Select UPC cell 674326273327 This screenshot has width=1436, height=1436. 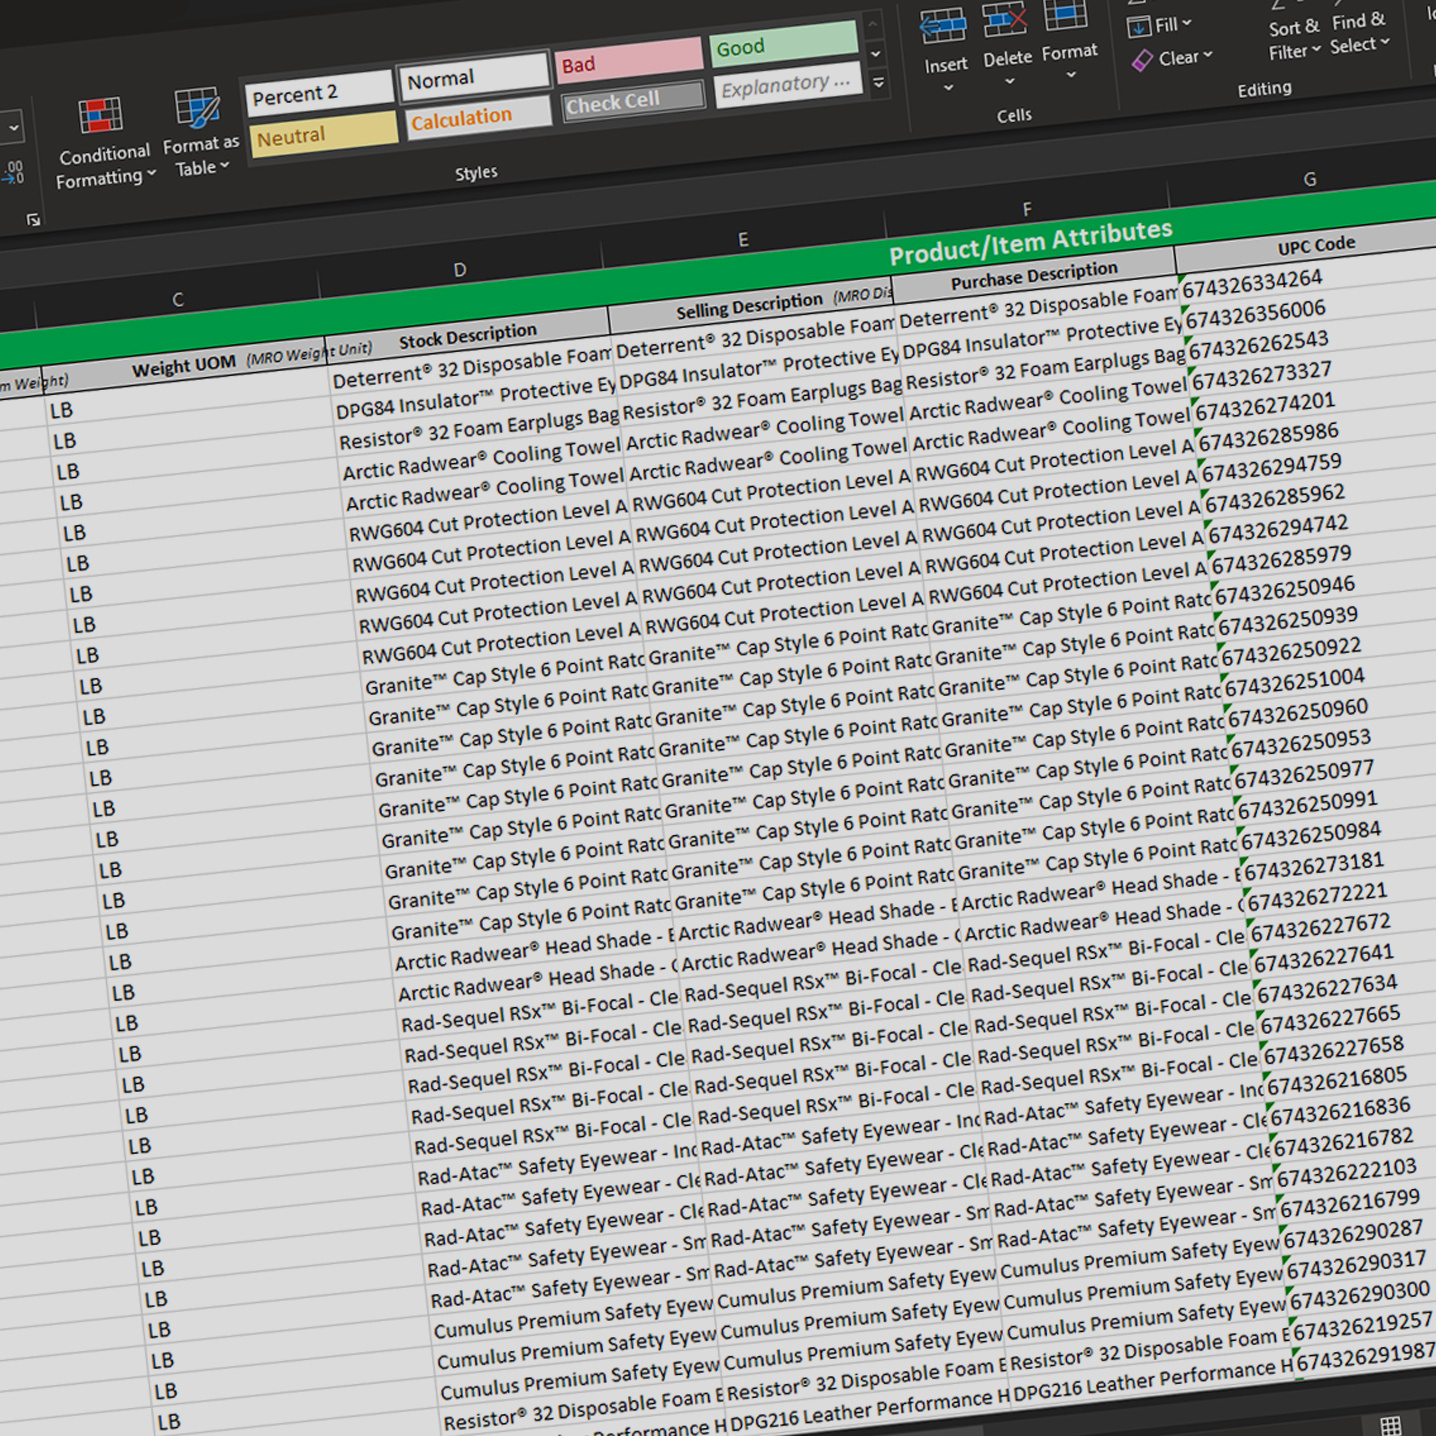[x=1262, y=376]
